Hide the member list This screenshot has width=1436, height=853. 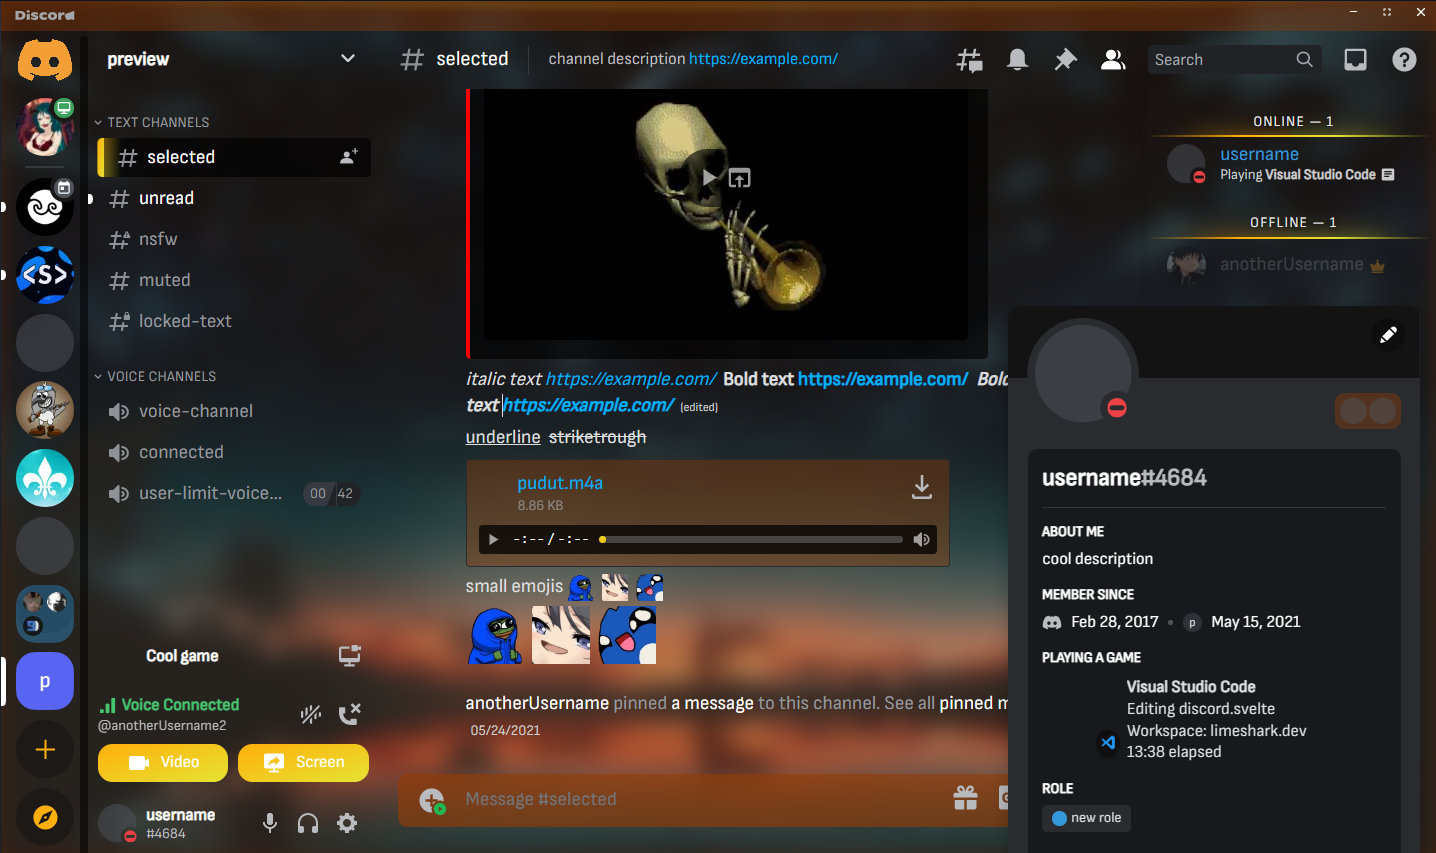[x=1113, y=59]
